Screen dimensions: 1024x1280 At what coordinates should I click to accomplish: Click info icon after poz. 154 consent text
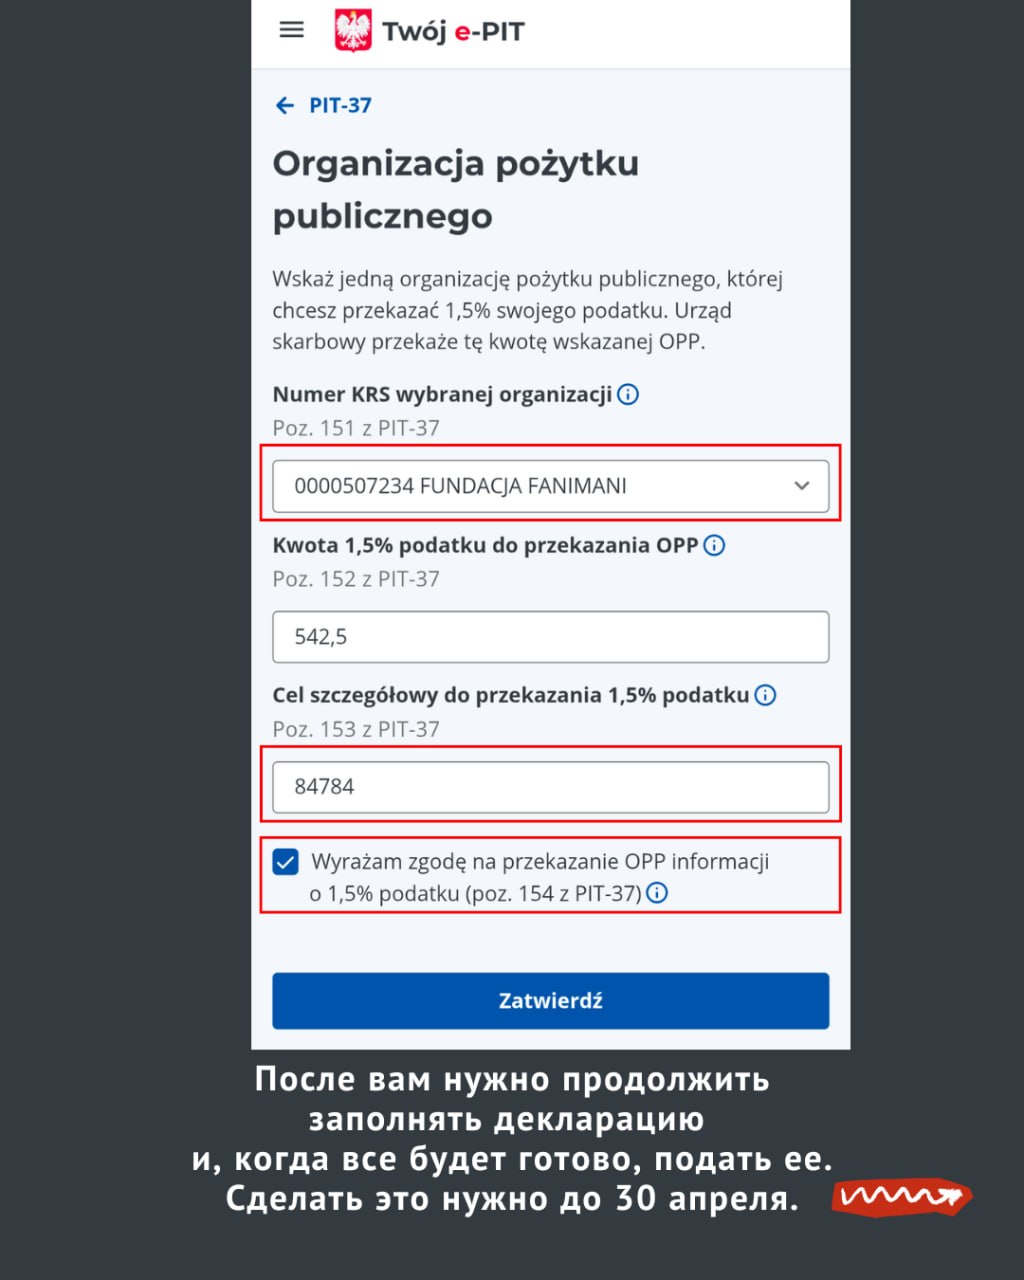click(657, 893)
